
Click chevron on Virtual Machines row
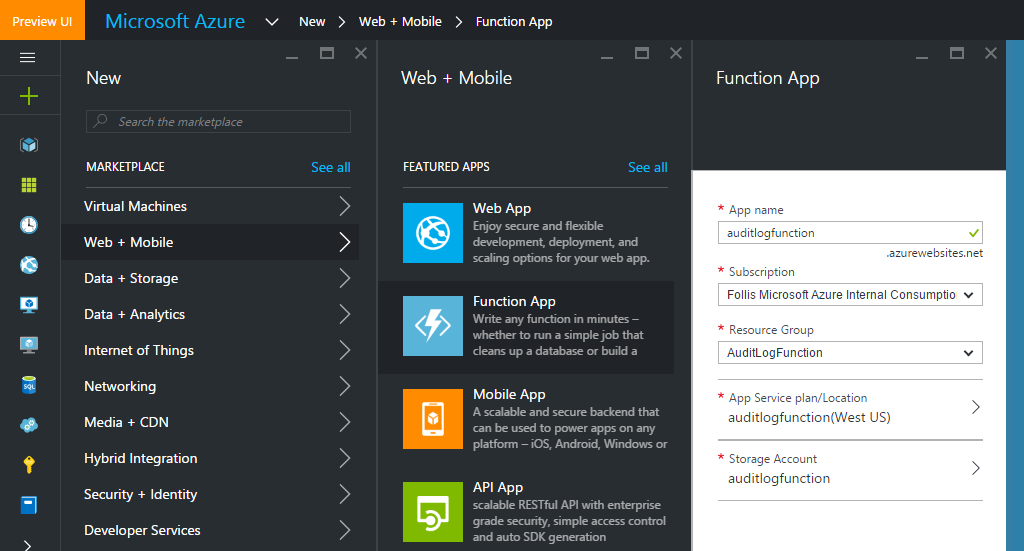[345, 206]
